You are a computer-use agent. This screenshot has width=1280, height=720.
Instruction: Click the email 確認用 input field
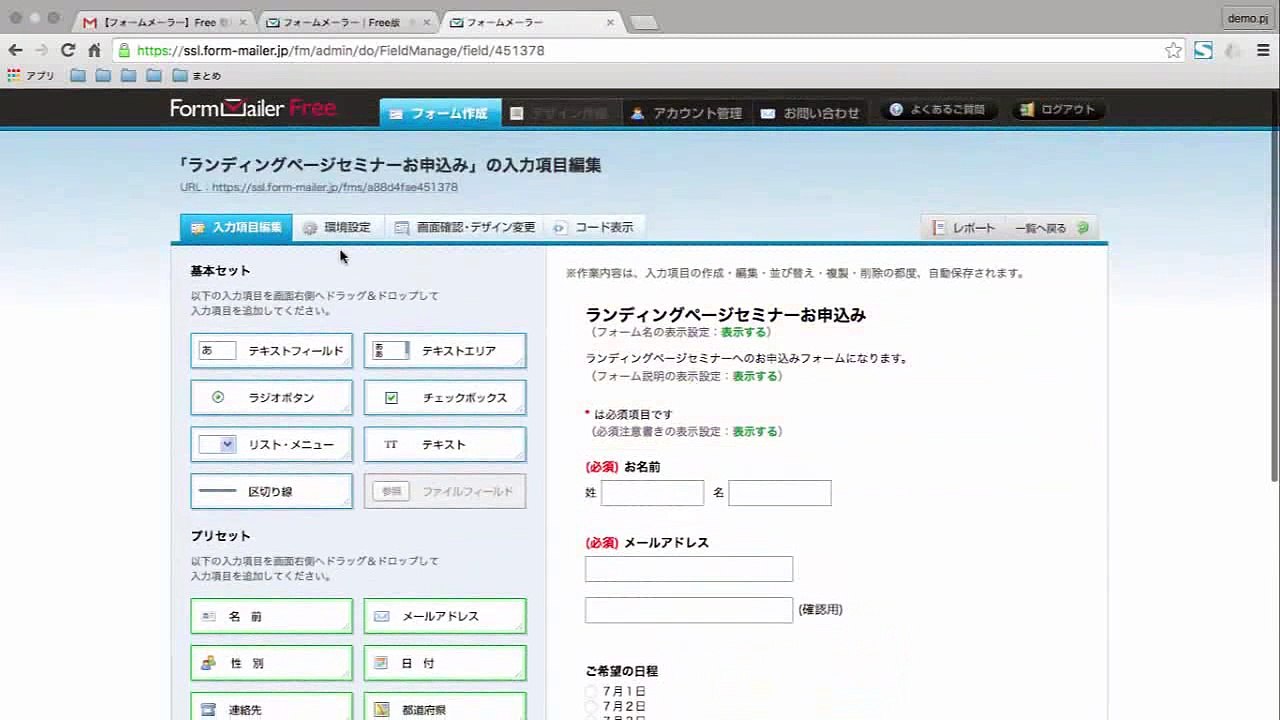pos(689,610)
